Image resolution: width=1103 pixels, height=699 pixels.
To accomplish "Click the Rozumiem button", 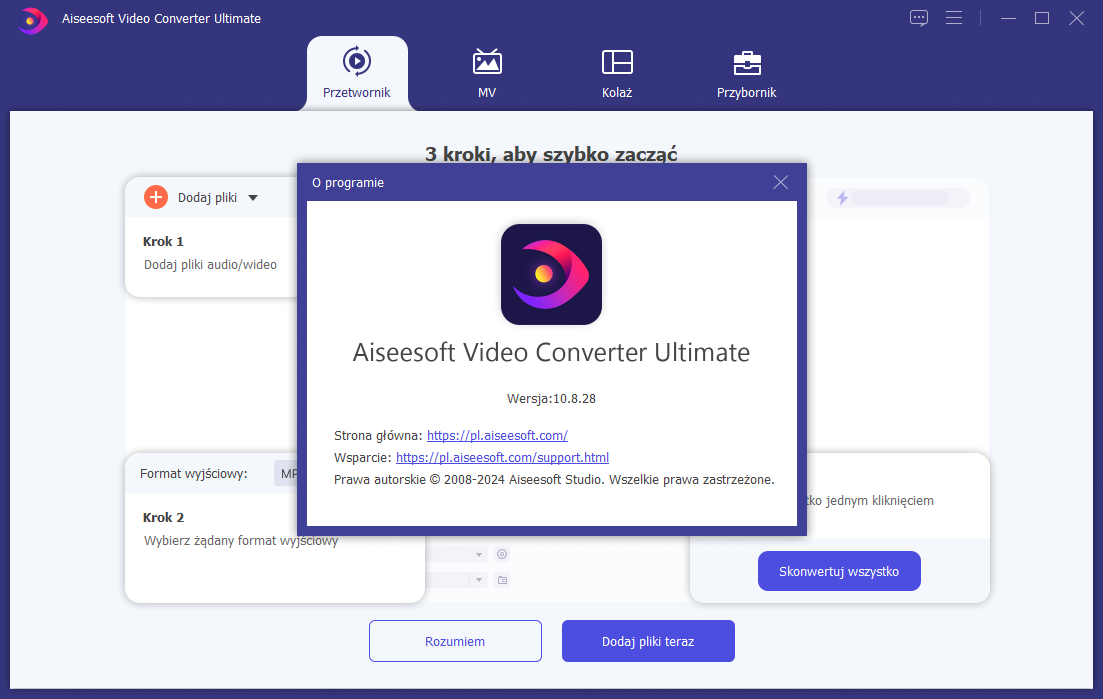I will (x=455, y=641).
